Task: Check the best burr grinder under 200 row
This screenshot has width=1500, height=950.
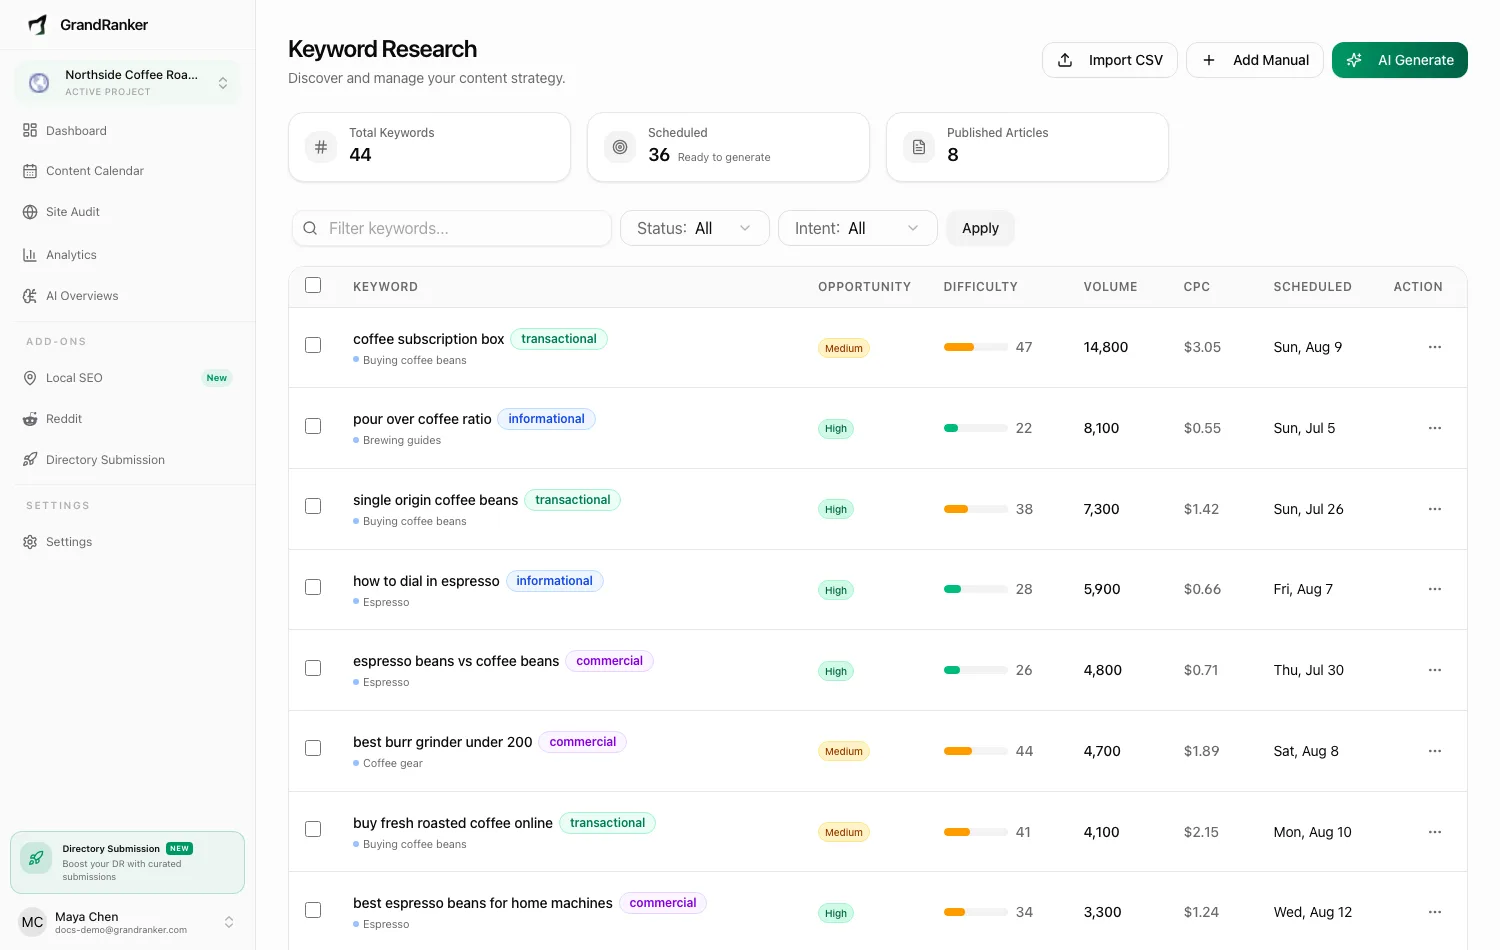Action: (313, 748)
